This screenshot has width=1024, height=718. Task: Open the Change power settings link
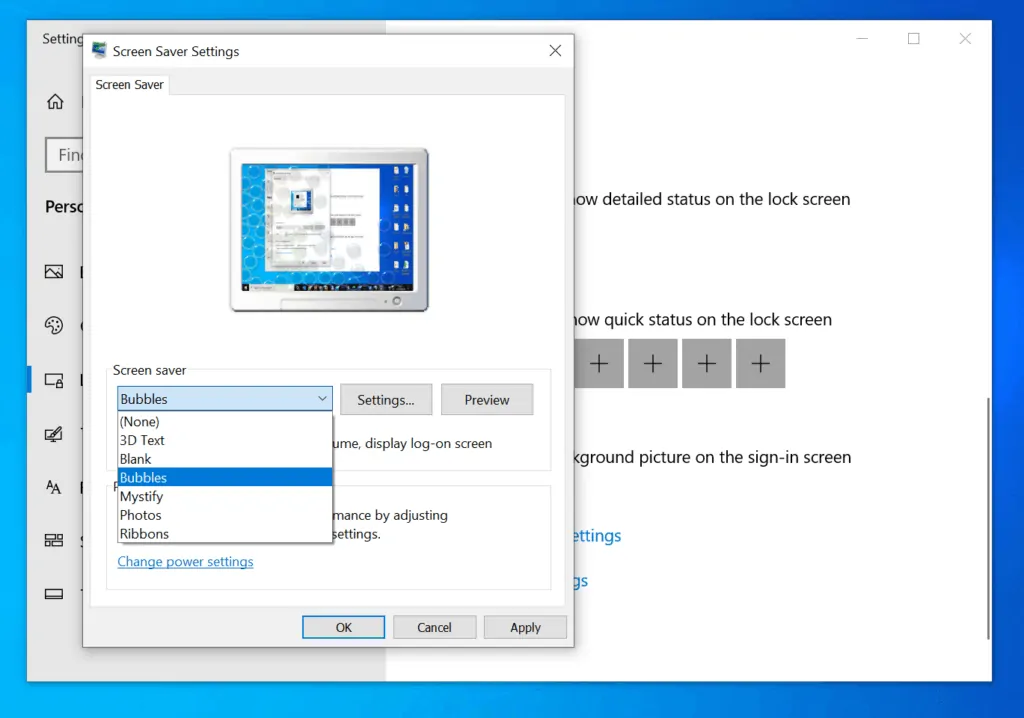[x=185, y=562]
